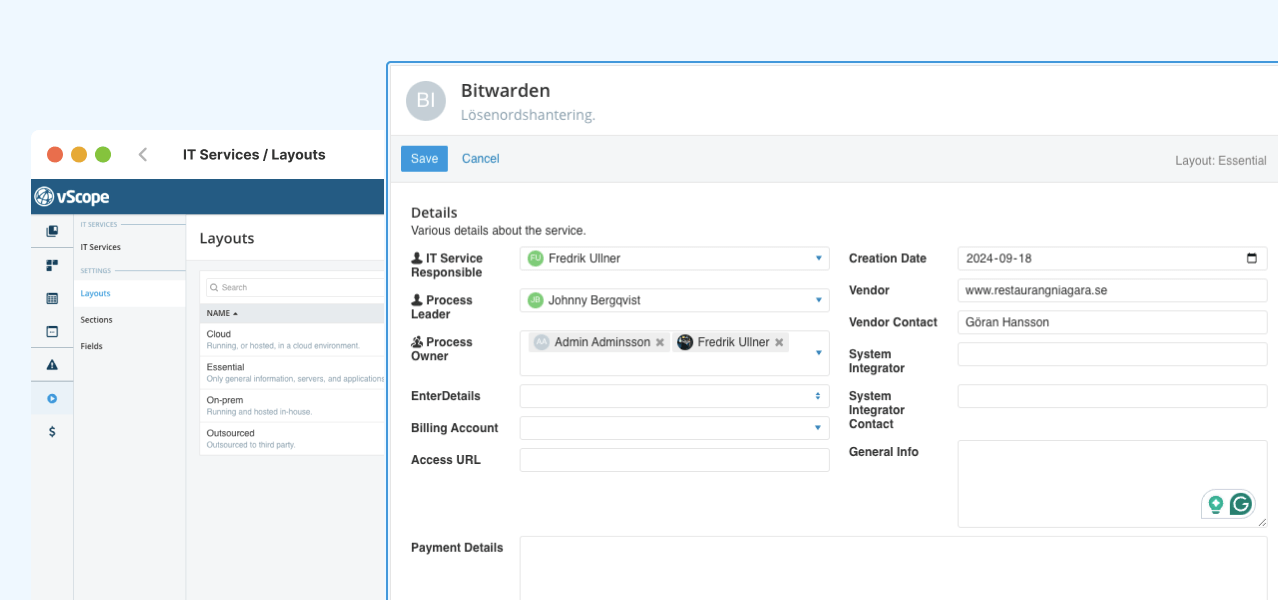Click the Vendor input field
Viewport: 1278px width, 600px height.
click(x=1112, y=290)
